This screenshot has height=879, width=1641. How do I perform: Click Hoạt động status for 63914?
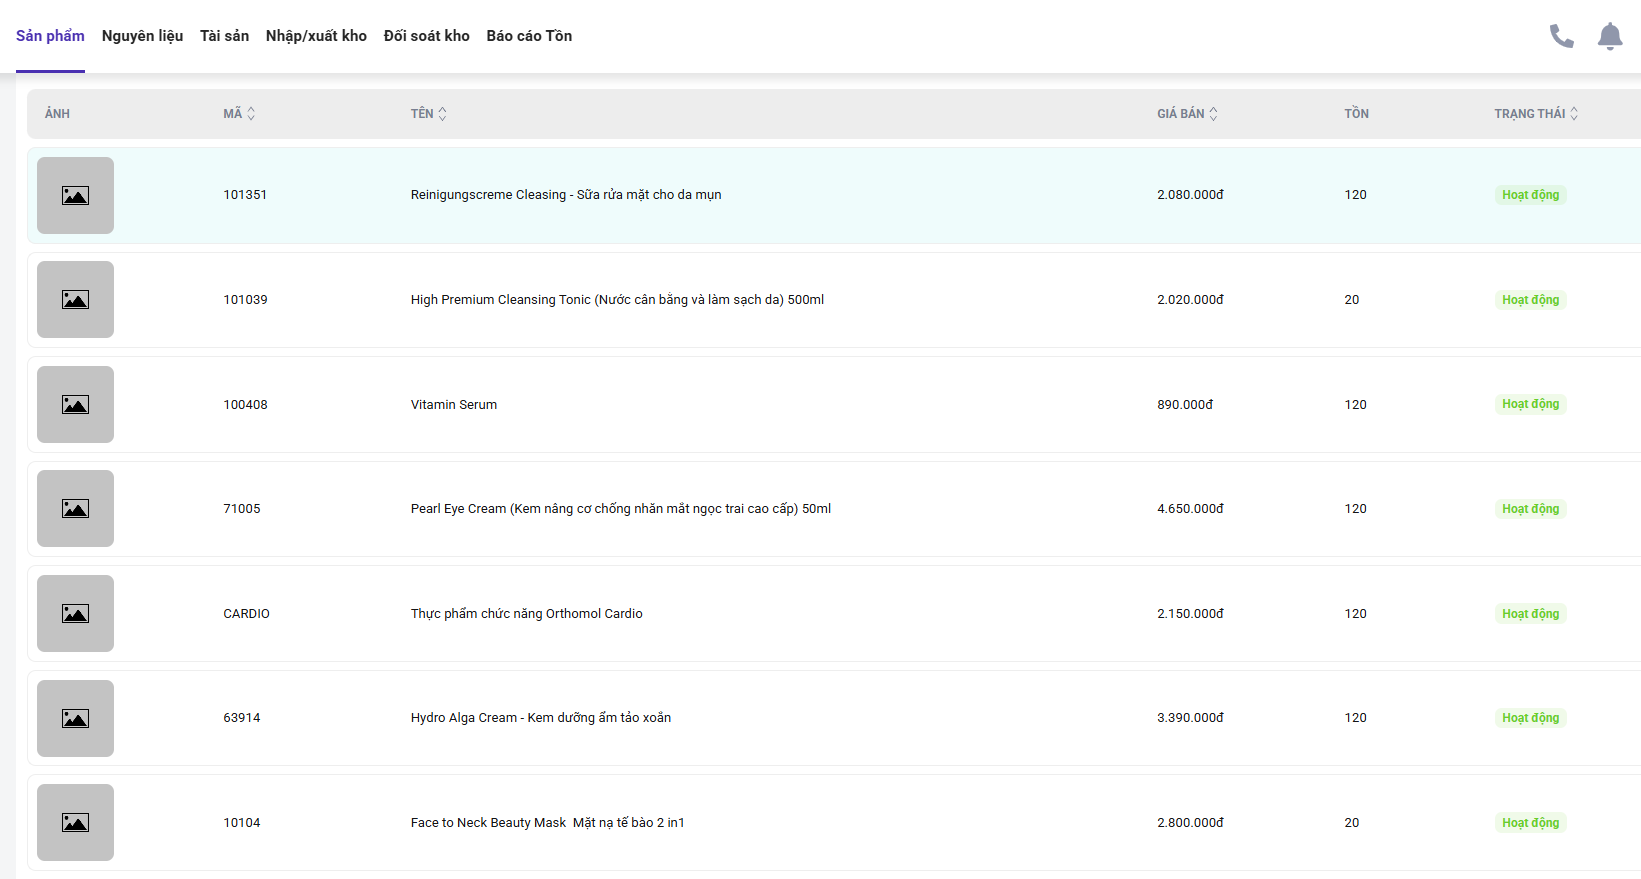click(x=1530, y=718)
